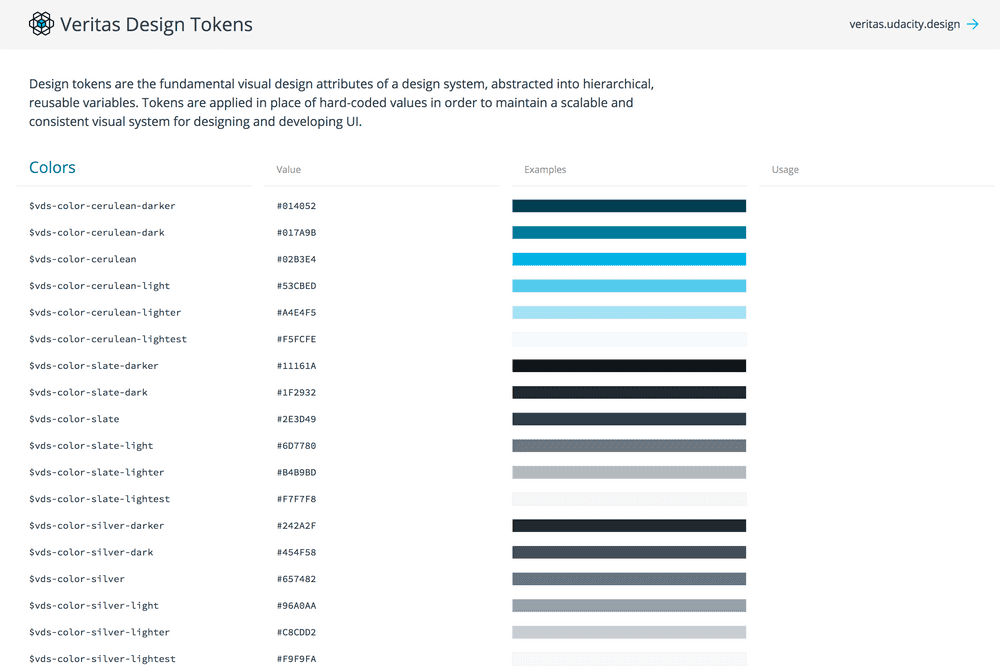
Task: Click the Veritas atom logo icon
Action: coord(41,23)
